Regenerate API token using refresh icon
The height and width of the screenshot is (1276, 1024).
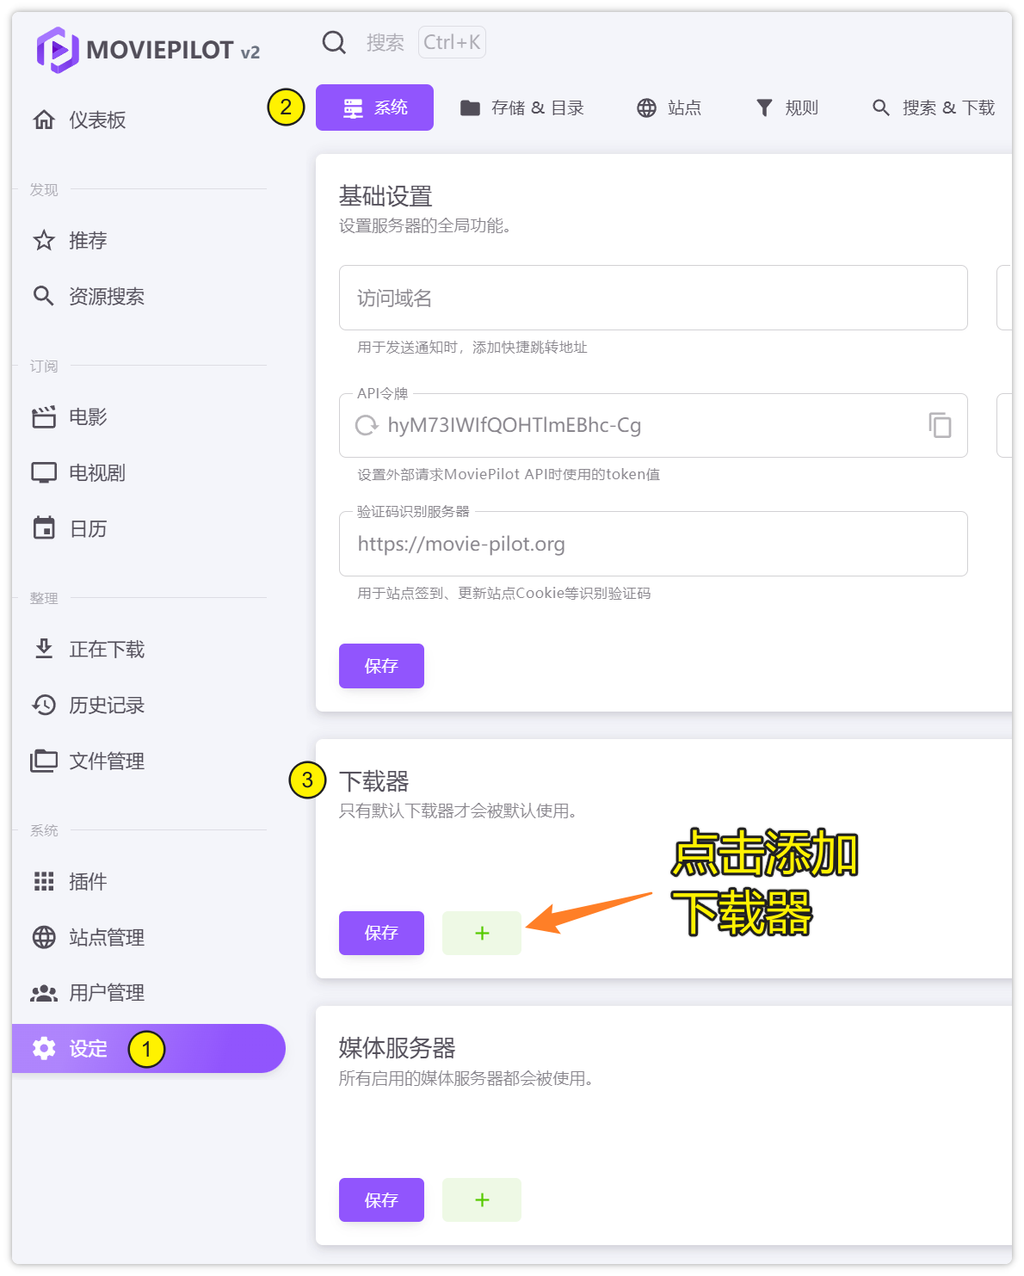[367, 425]
